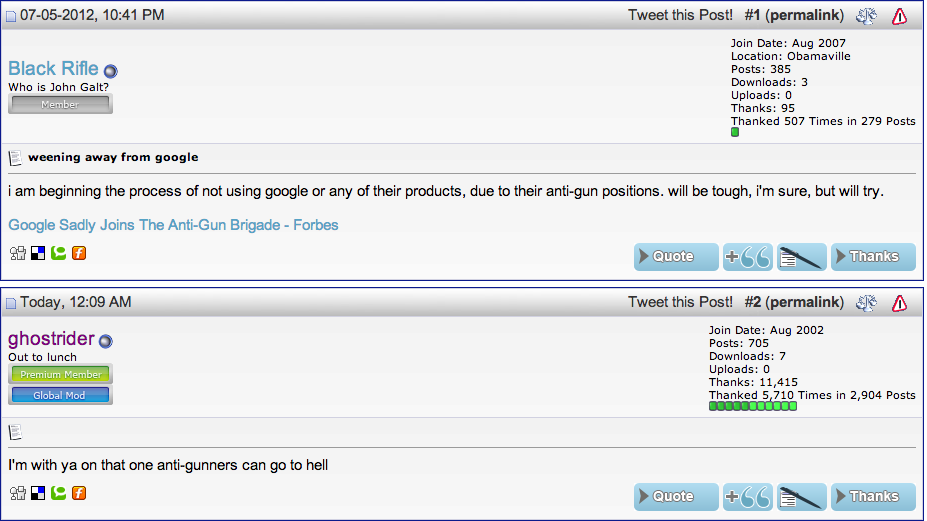
Task: Click the orange Furl icon under ghostrider's post
Action: (x=79, y=493)
